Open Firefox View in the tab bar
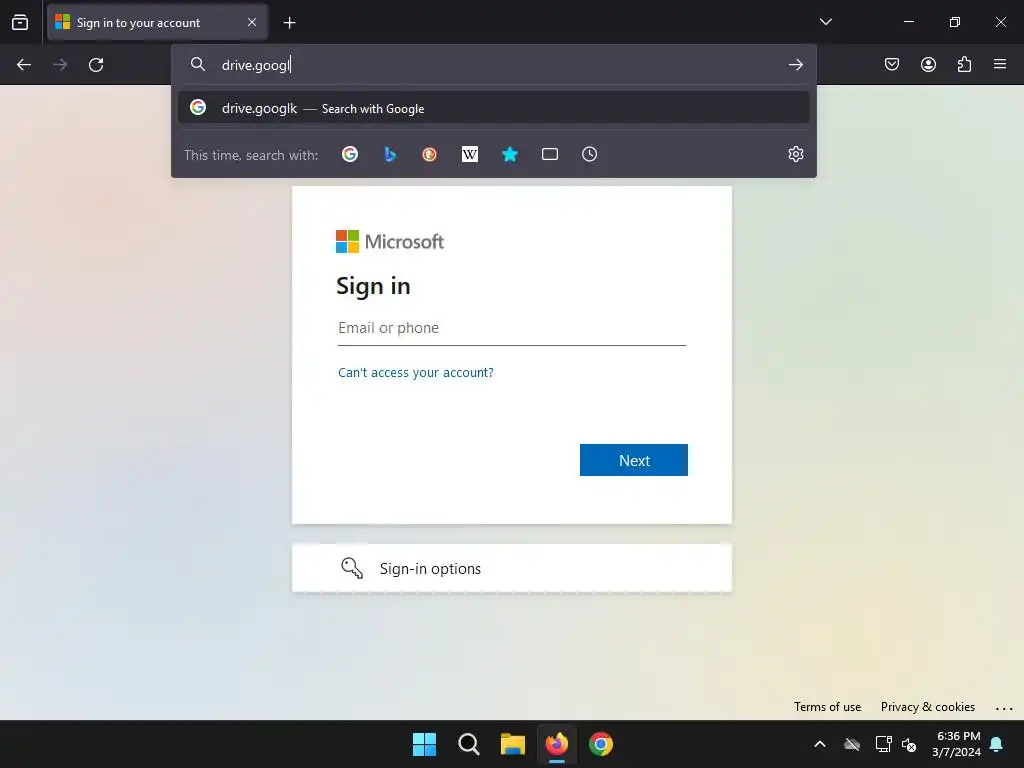The image size is (1024, 768). 20,22
